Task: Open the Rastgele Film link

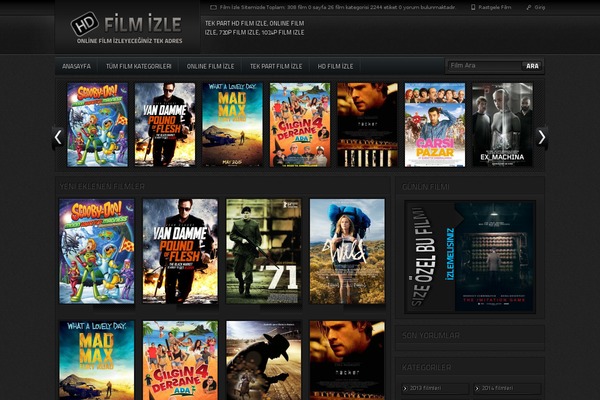Action: [494, 7]
